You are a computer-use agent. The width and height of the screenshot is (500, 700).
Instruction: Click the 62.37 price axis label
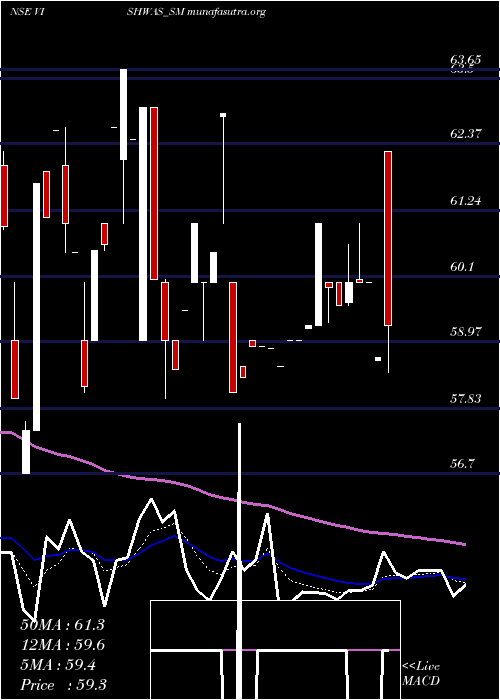pos(465,133)
